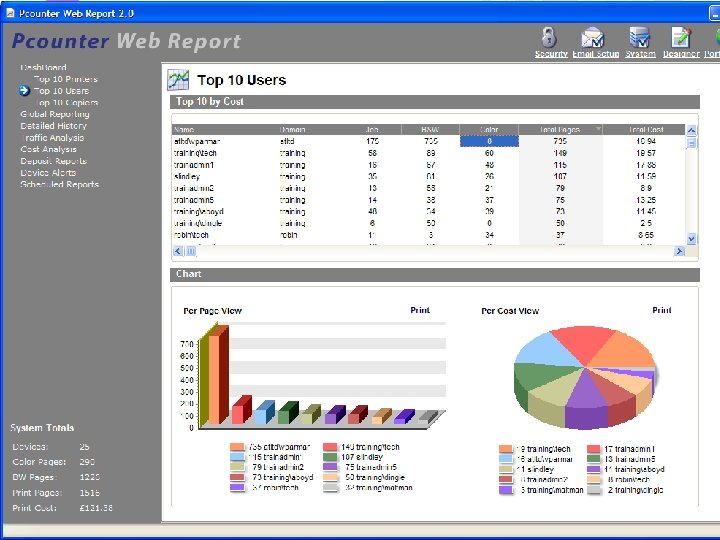
Task: Click the table's scroll right arrow
Action: [x=679, y=251]
